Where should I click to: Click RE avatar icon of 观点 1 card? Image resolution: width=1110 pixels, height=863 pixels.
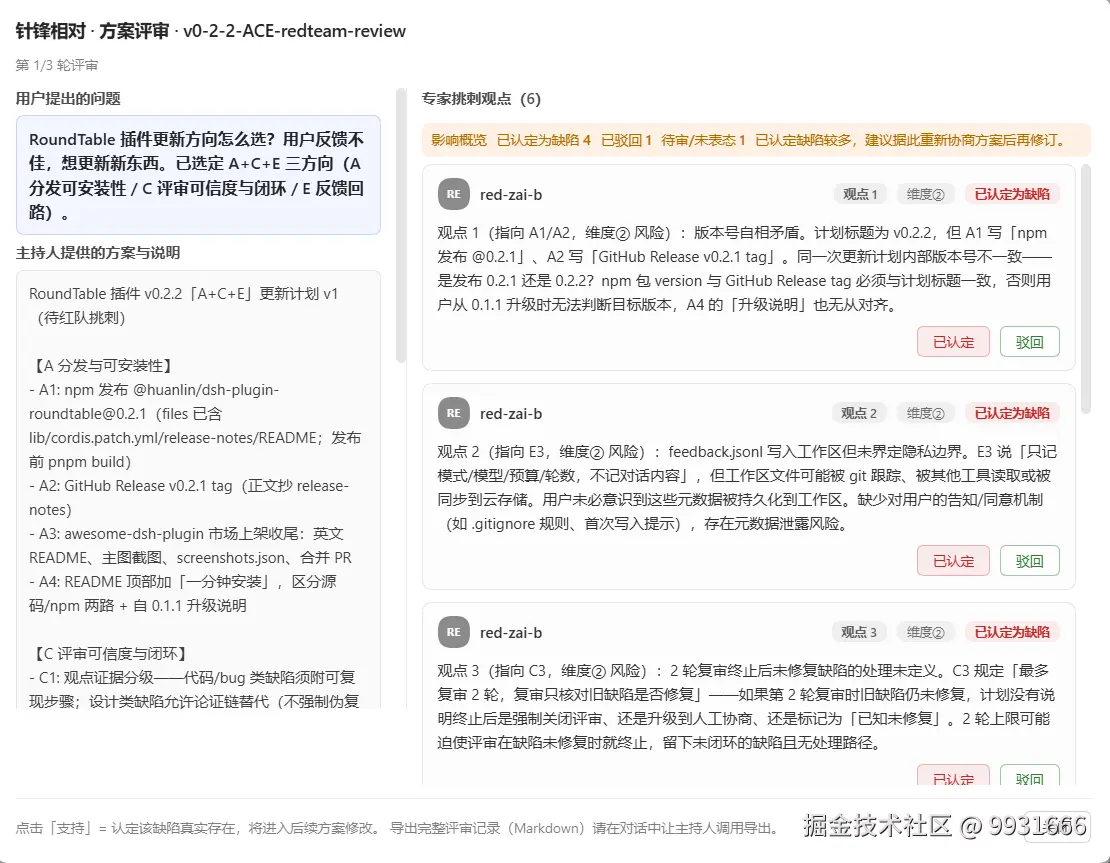coord(454,194)
